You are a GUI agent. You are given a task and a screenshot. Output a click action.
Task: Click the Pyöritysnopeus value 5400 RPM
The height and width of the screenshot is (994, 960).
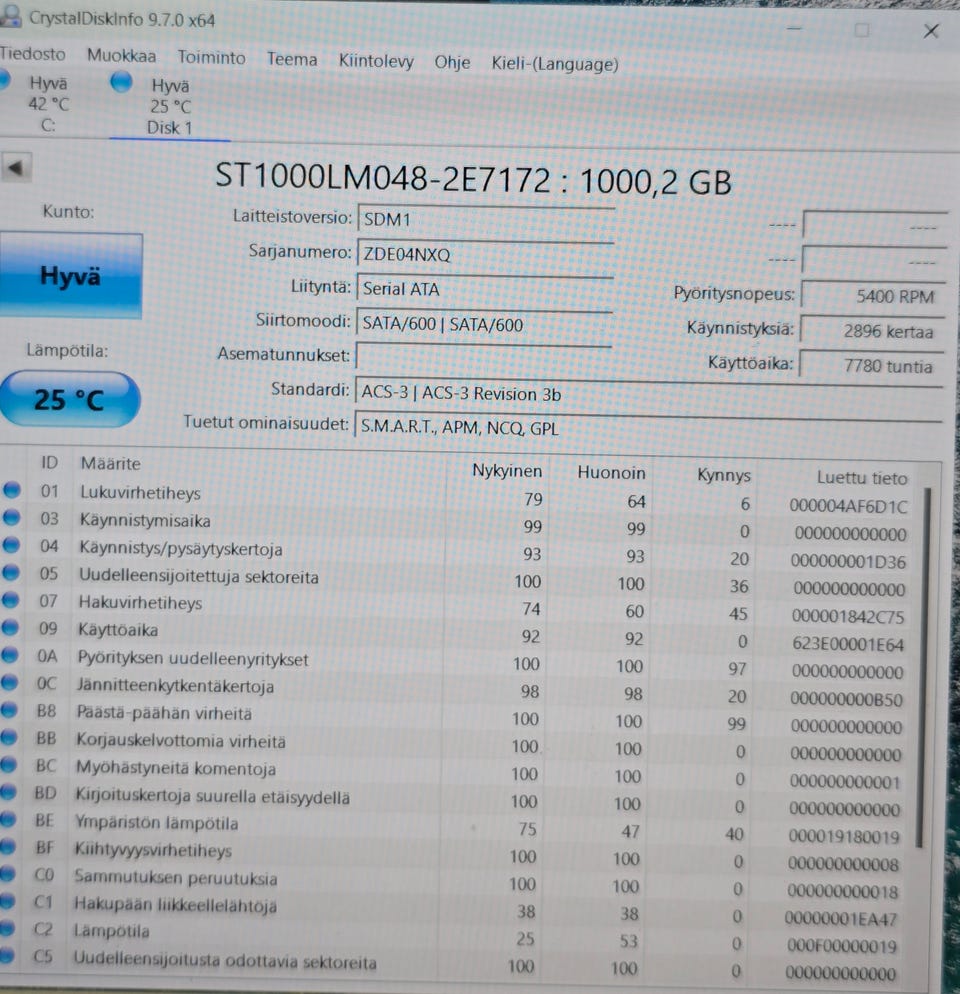(x=872, y=296)
